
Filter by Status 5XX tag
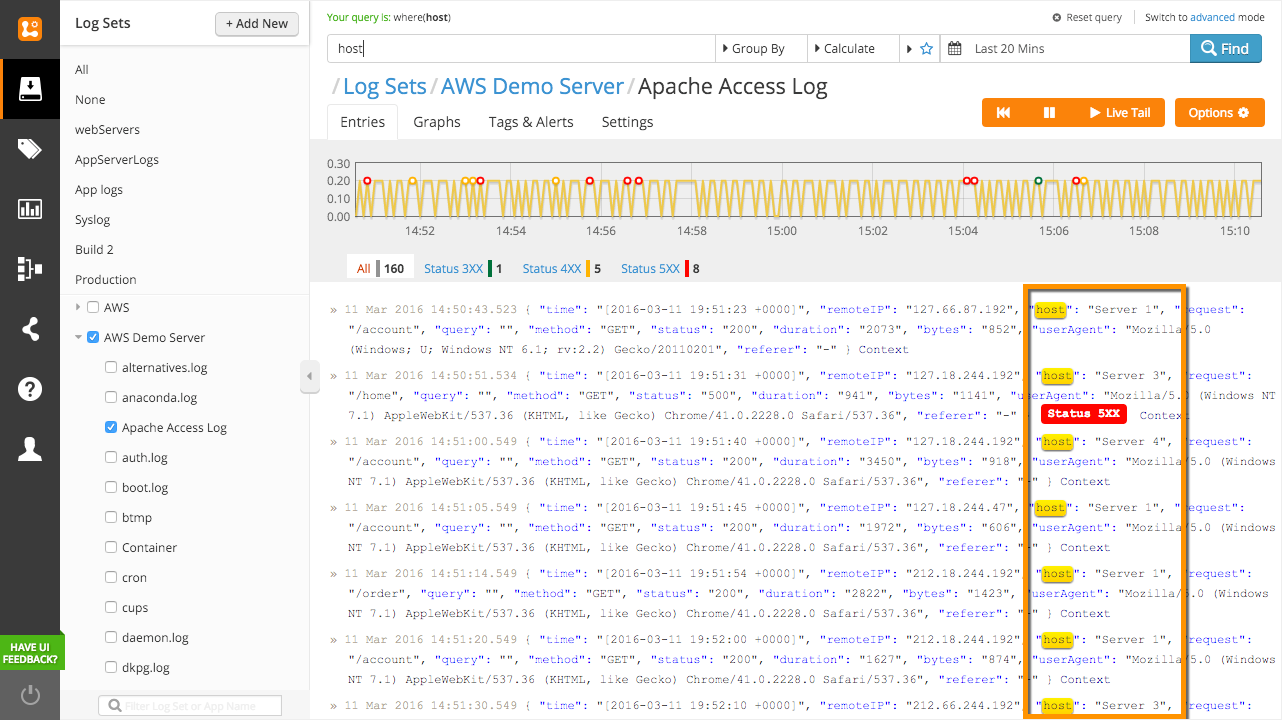pyautogui.click(x=660, y=268)
